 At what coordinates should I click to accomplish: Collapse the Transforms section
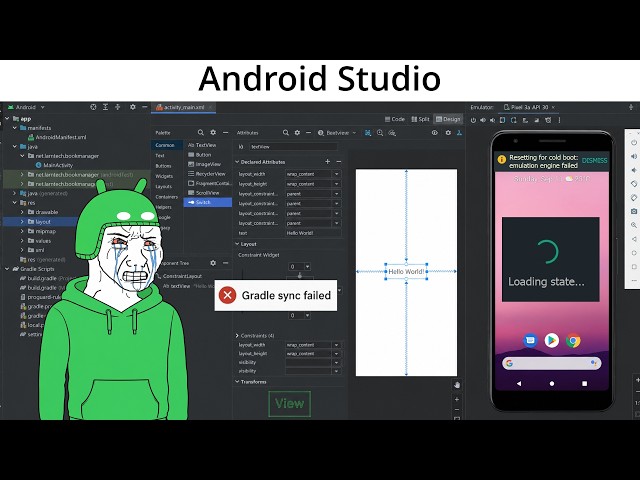click(x=237, y=382)
